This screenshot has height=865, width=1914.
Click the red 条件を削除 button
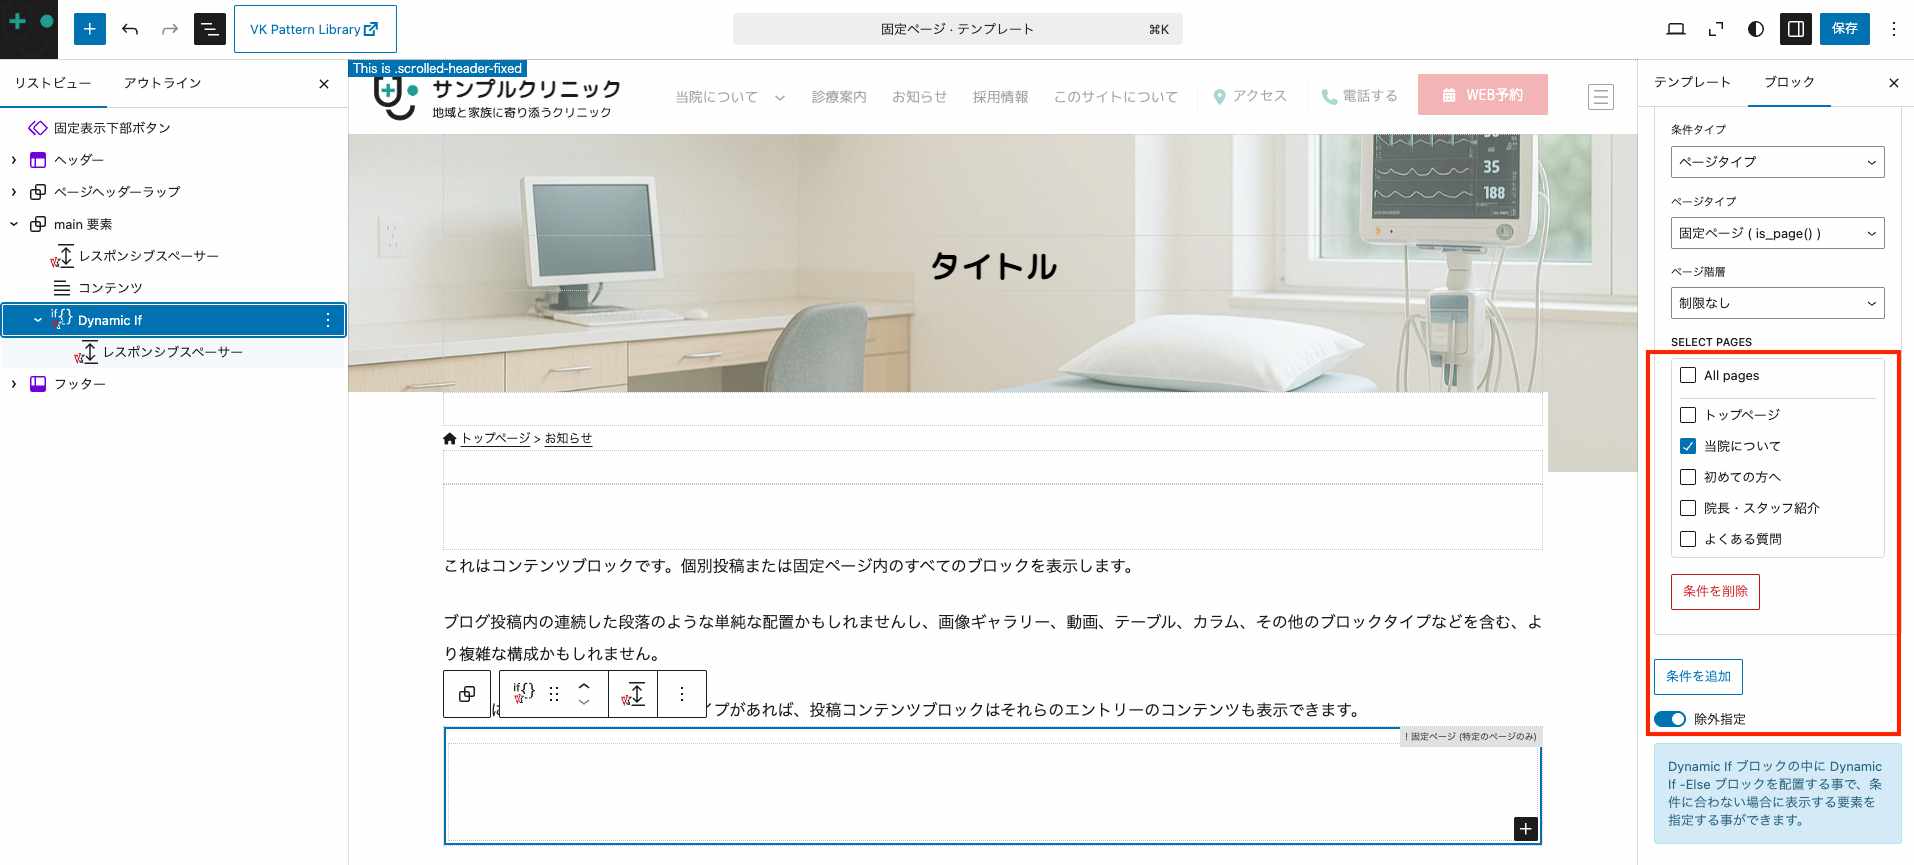click(x=1715, y=592)
